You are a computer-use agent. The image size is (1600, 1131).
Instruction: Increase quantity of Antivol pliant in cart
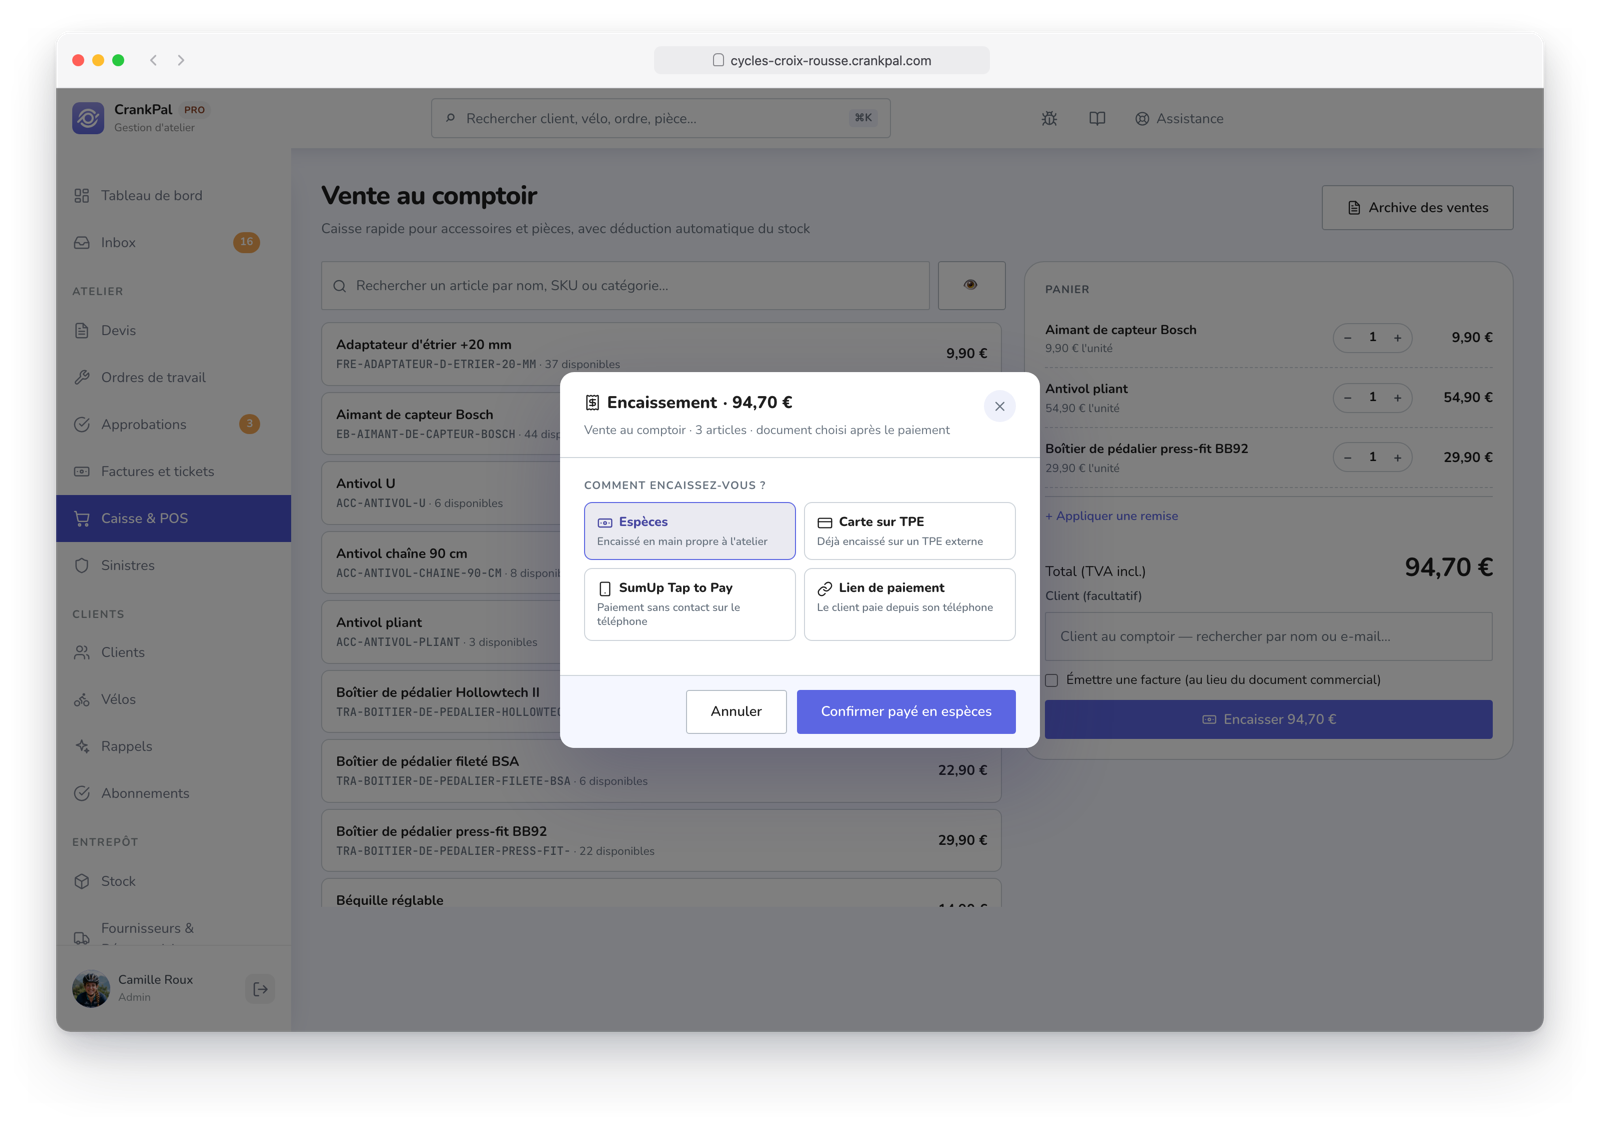point(1397,398)
